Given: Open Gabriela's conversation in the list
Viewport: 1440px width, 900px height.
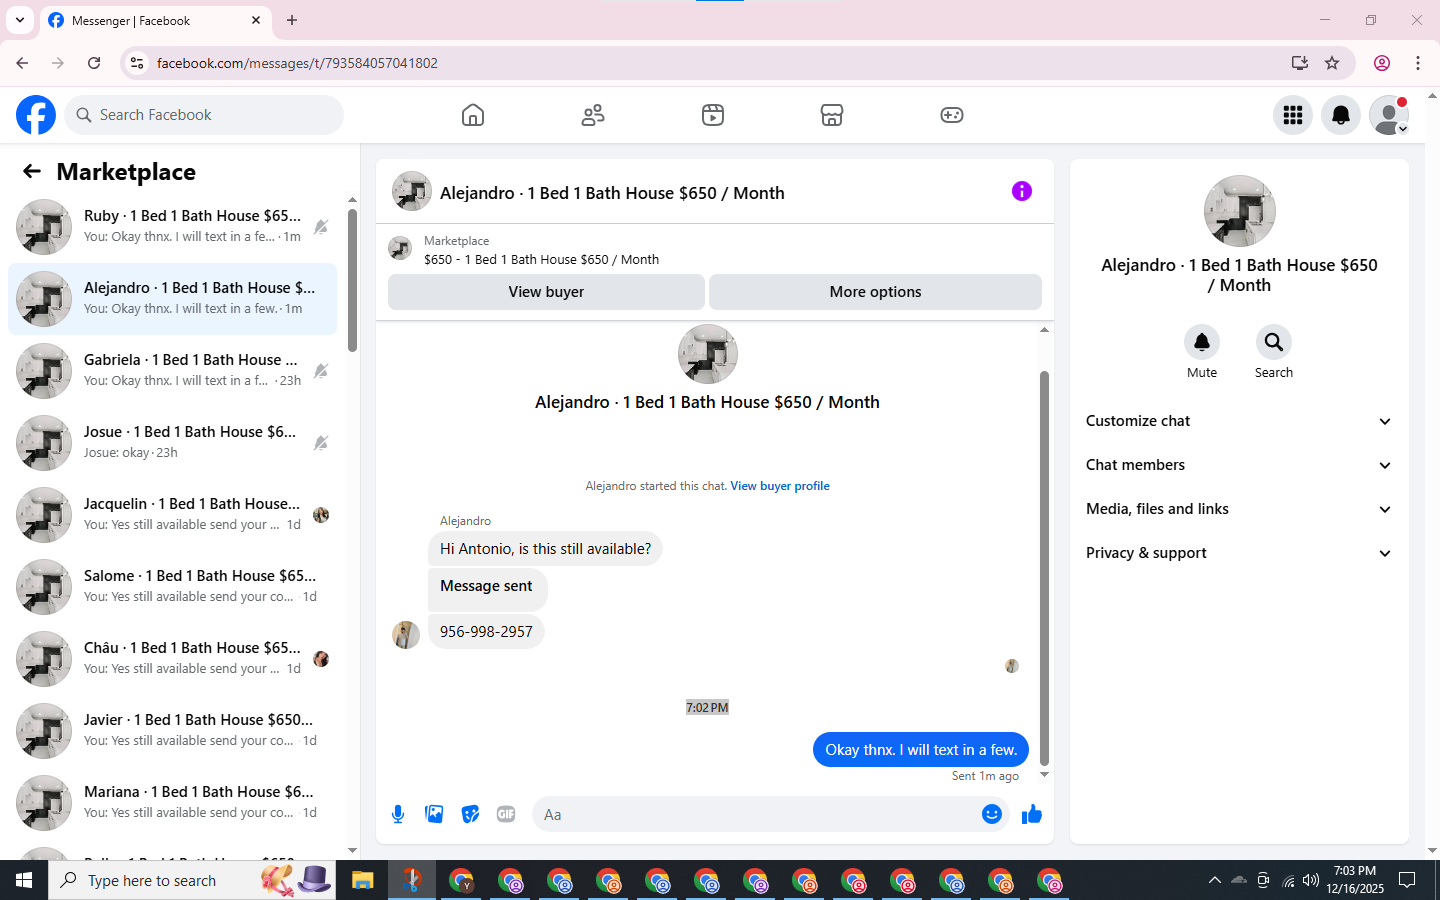Looking at the screenshot, I should click(x=172, y=371).
